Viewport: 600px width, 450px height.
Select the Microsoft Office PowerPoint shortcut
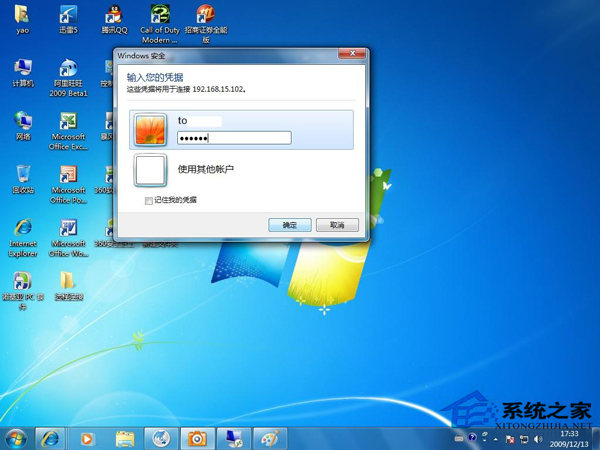68,184
